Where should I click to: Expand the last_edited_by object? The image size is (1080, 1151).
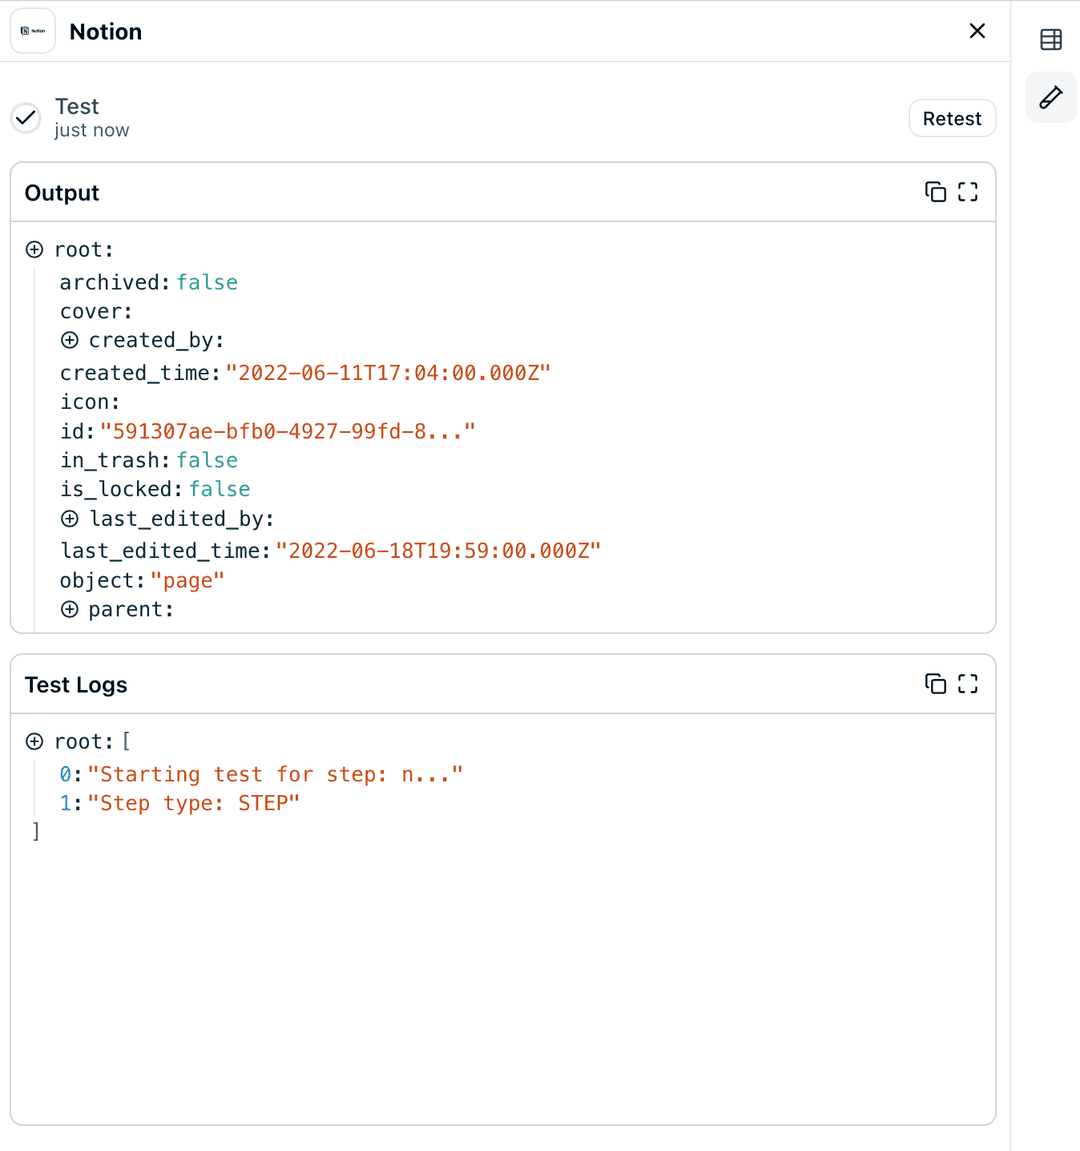(69, 518)
